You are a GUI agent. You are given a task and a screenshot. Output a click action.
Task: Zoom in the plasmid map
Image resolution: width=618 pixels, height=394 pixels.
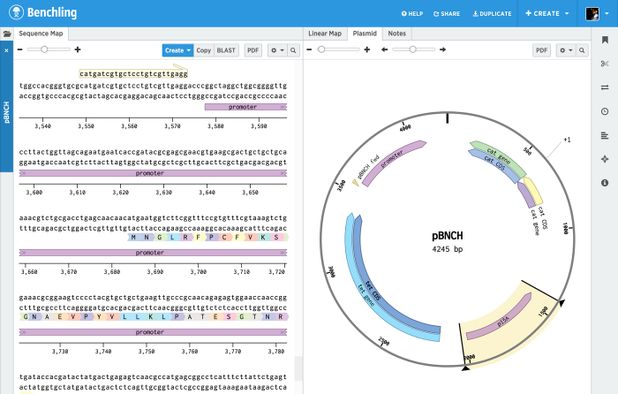coord(367,50)
